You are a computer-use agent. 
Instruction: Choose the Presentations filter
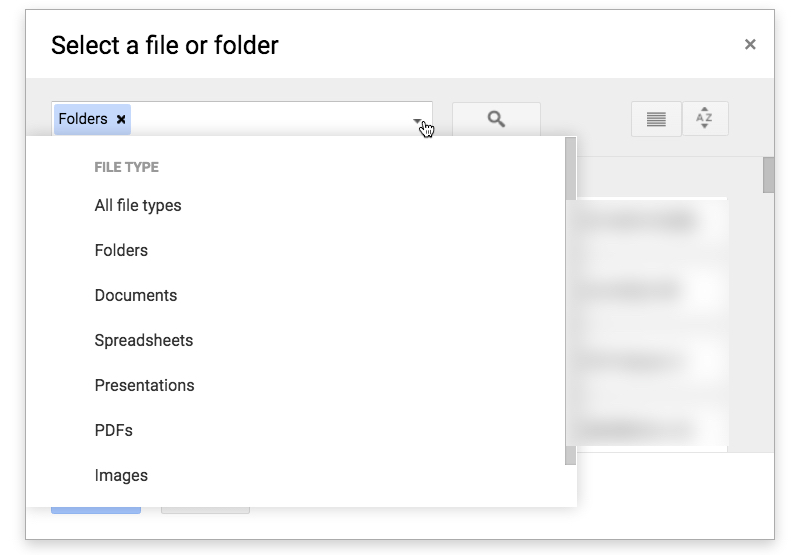[x=145, y=385]
